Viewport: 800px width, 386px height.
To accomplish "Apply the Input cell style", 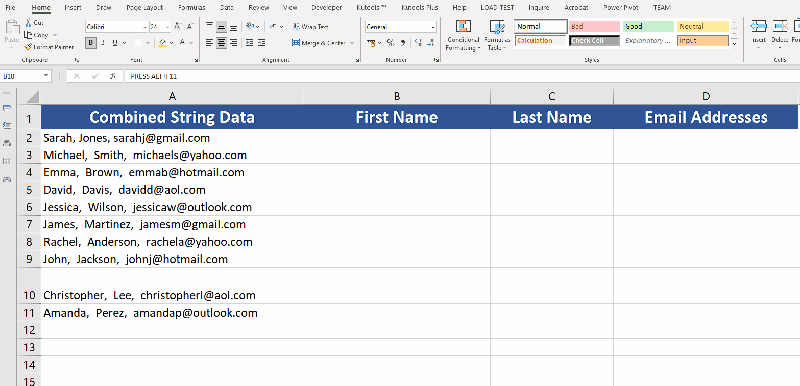I will [702, 41].
